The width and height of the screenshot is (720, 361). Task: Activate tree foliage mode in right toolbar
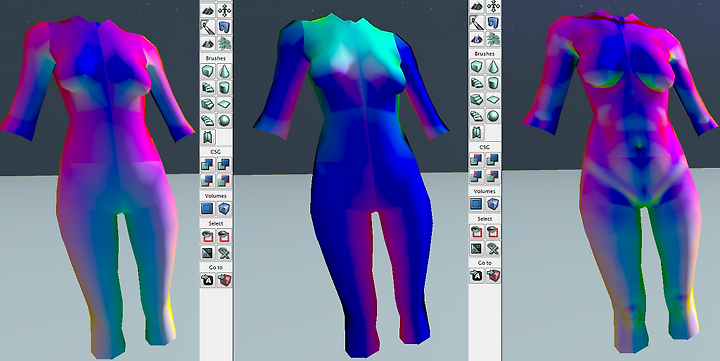(493, 39)
